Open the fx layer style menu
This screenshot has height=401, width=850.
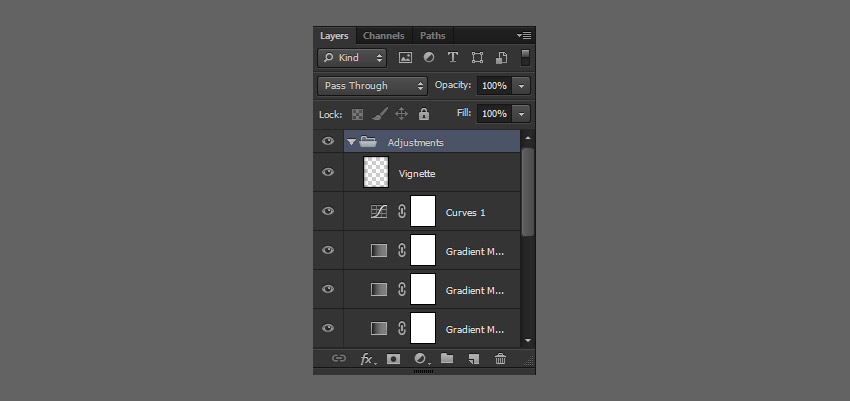(368, 359)
